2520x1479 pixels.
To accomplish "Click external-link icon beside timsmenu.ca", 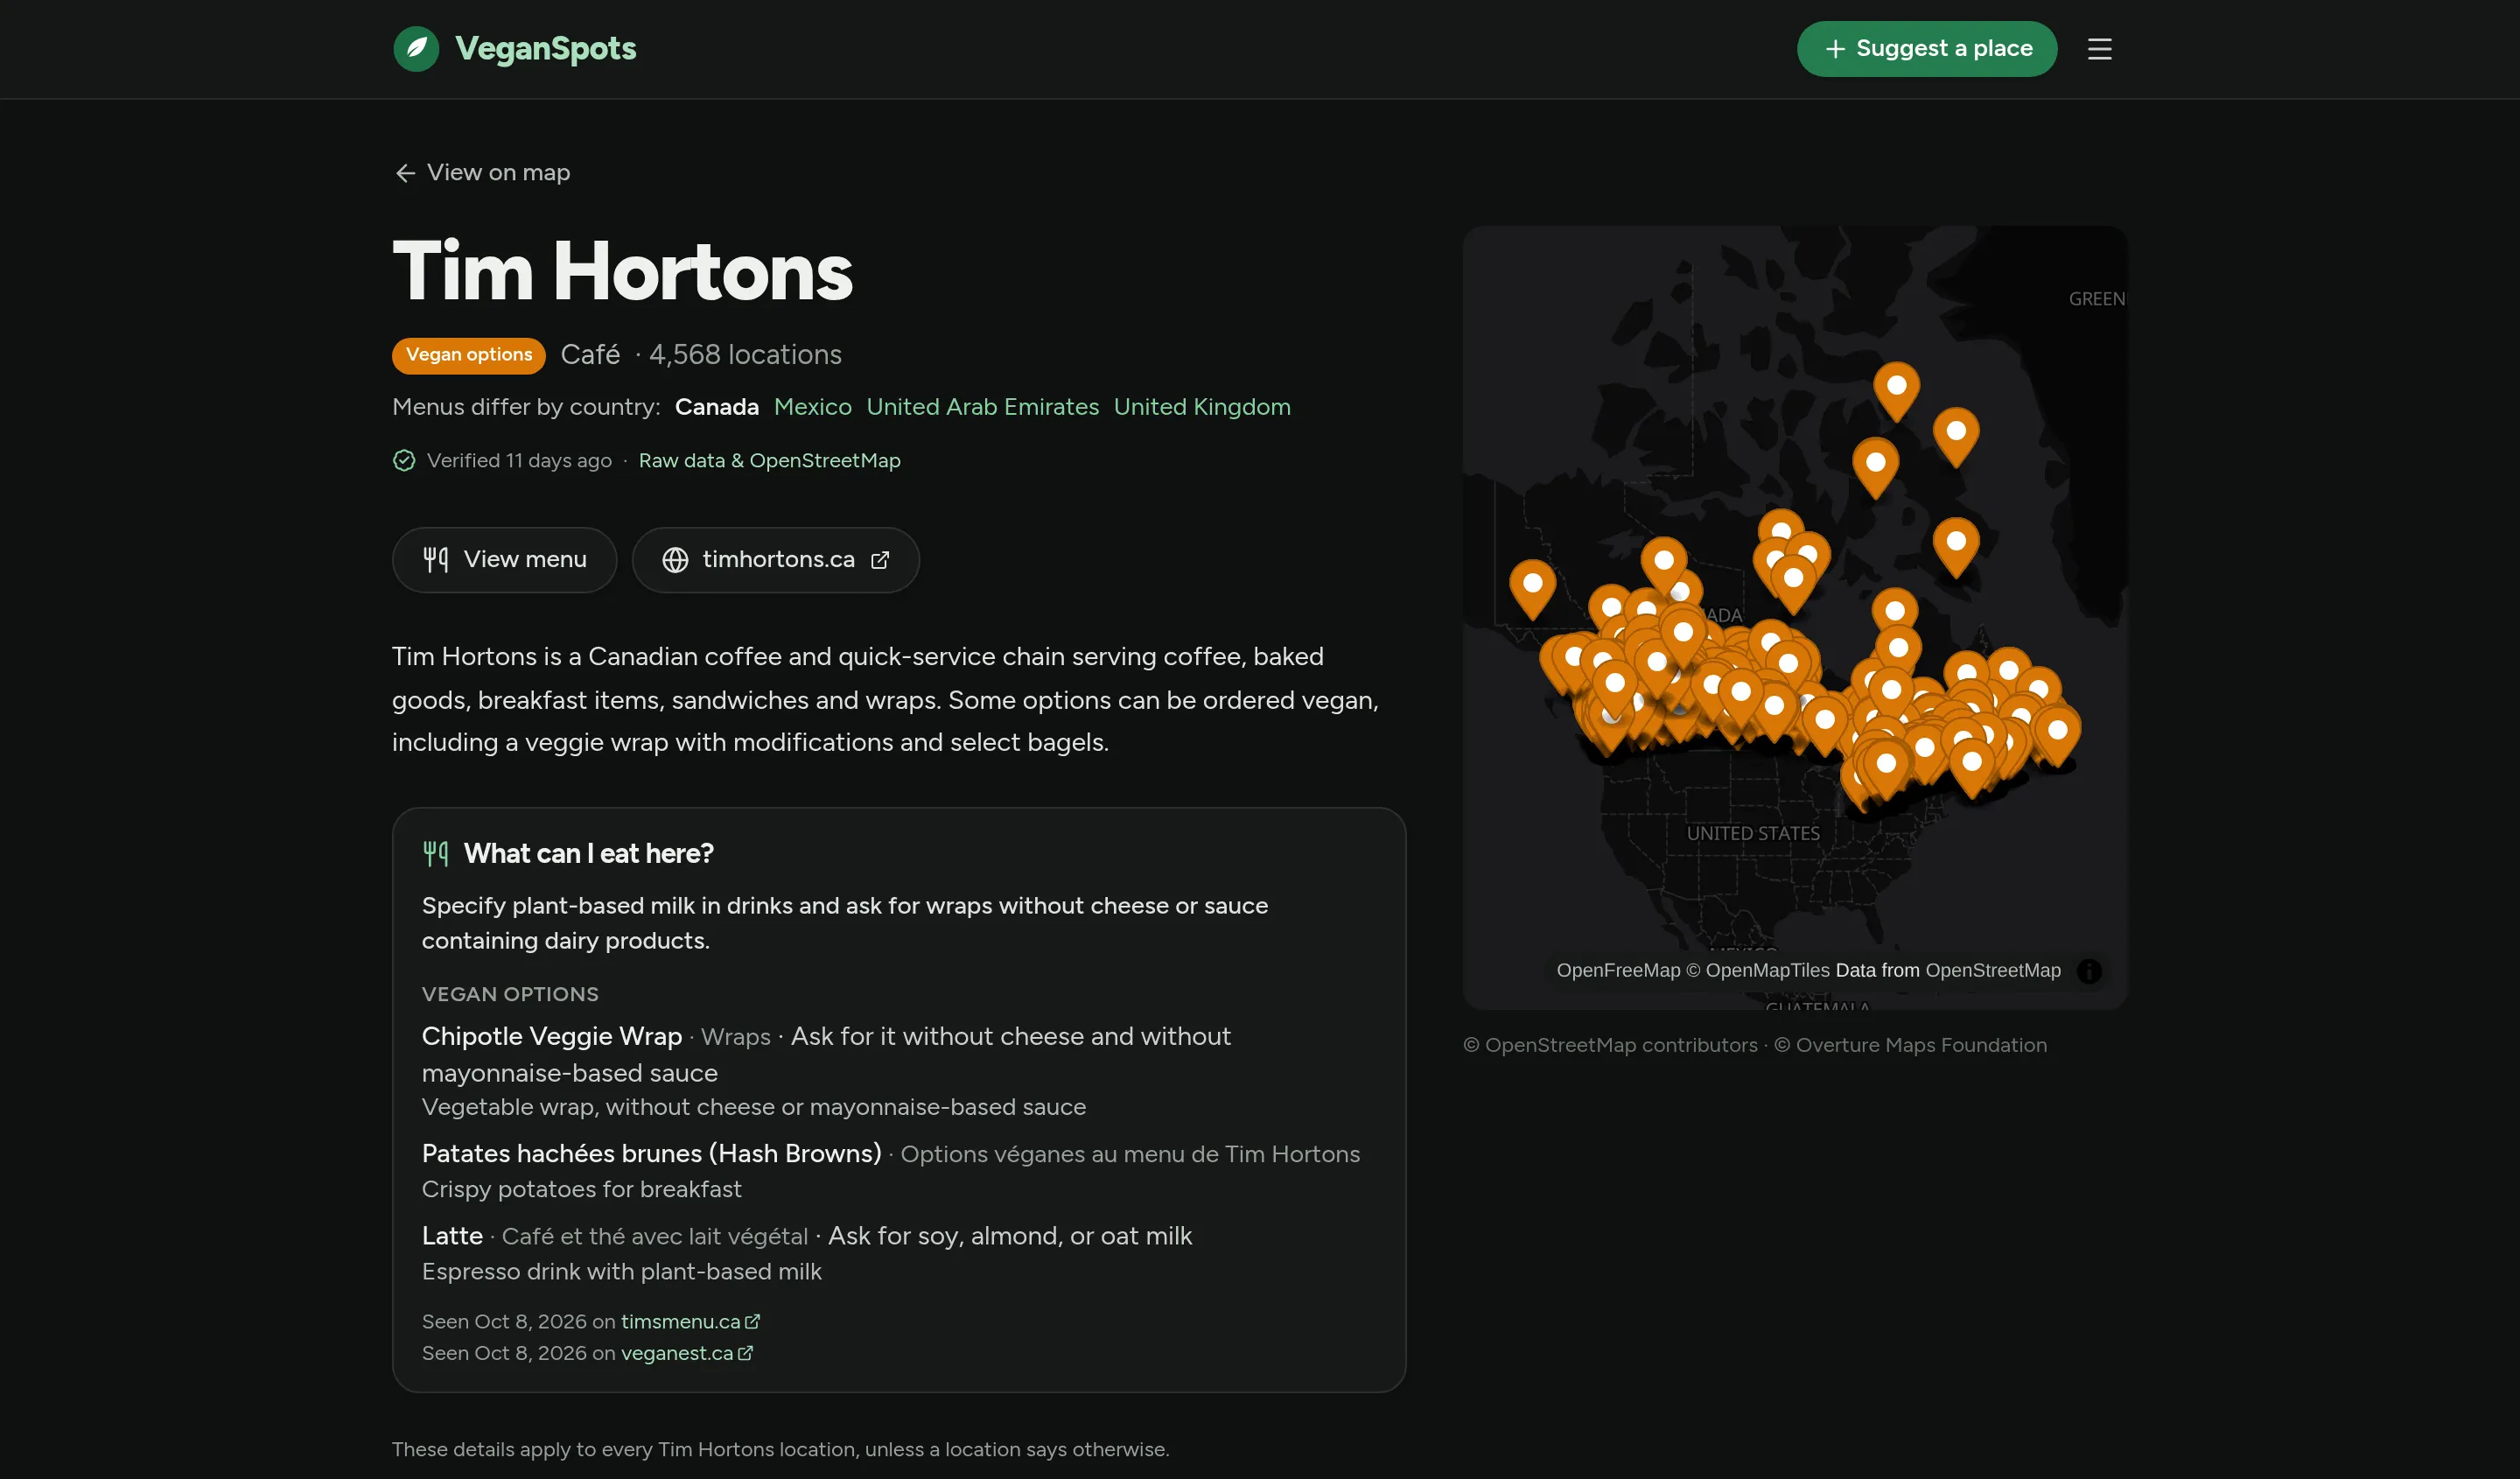I will pyautogui.click(x=753, y=1321).
